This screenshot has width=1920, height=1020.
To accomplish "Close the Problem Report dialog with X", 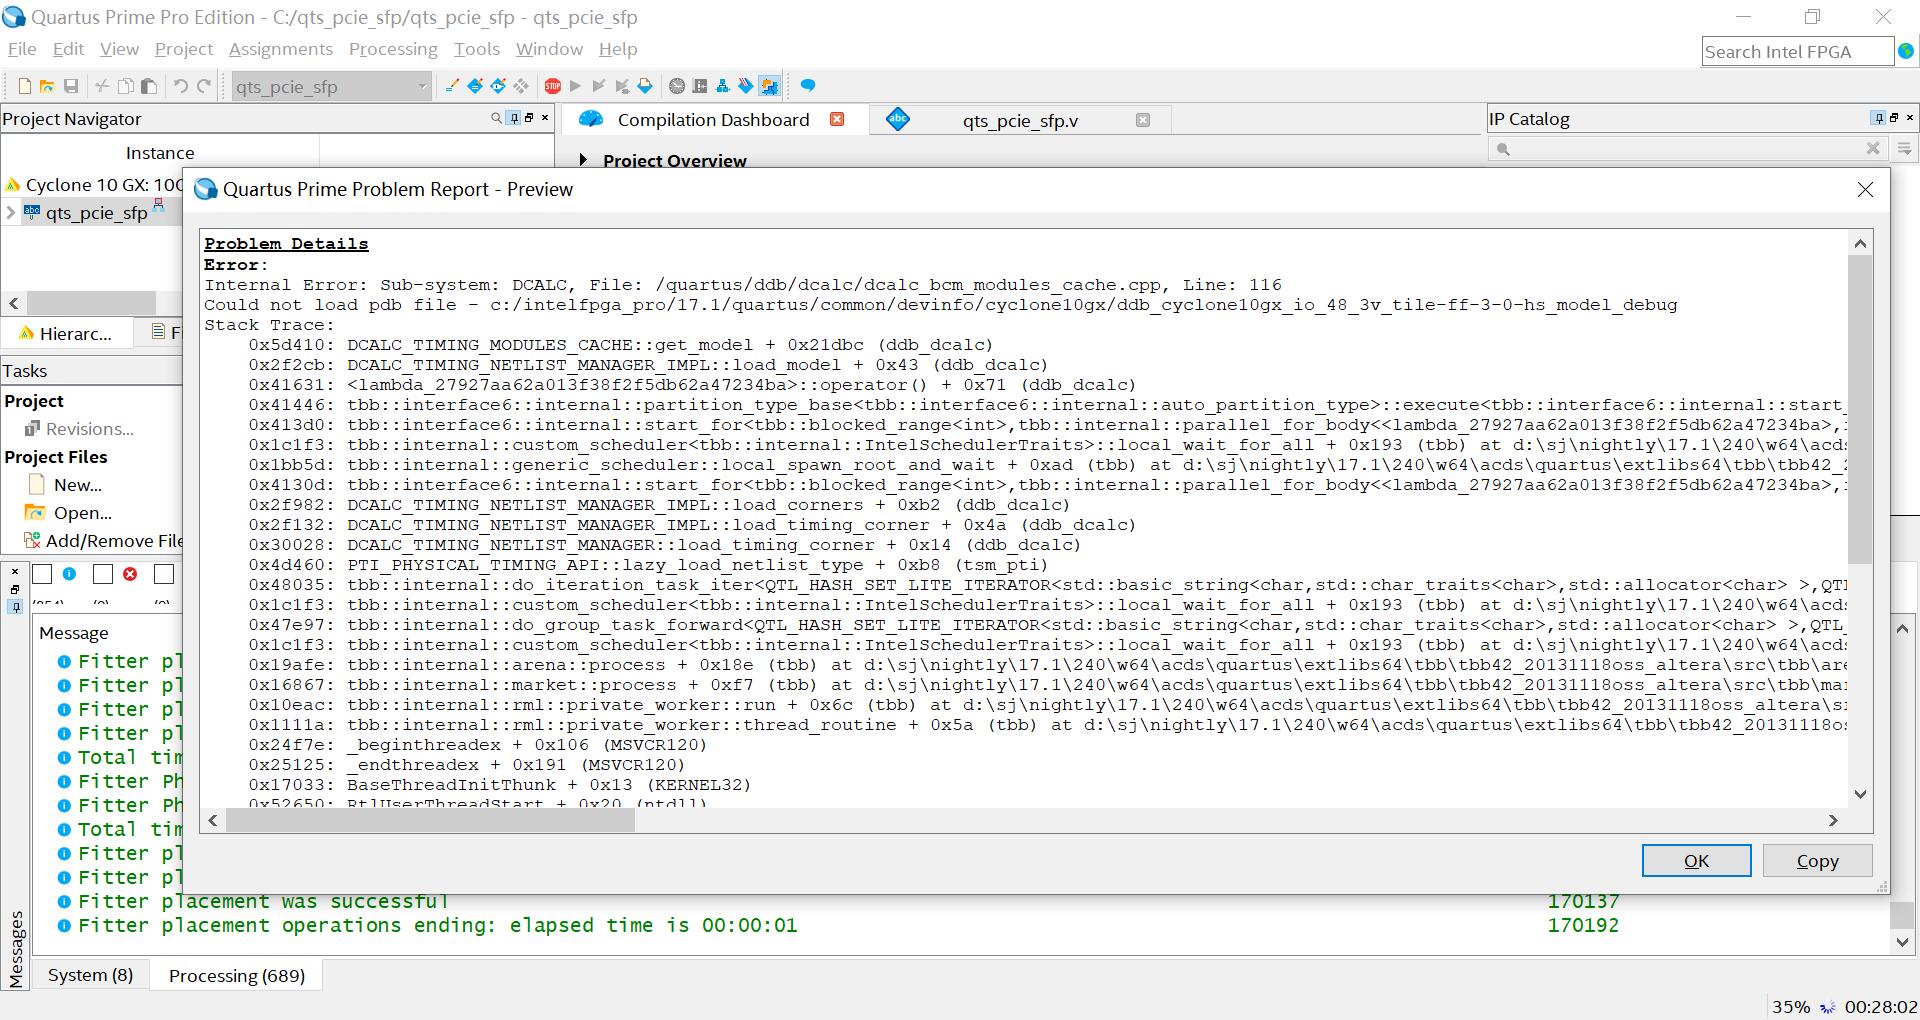I will point(1865,190).
